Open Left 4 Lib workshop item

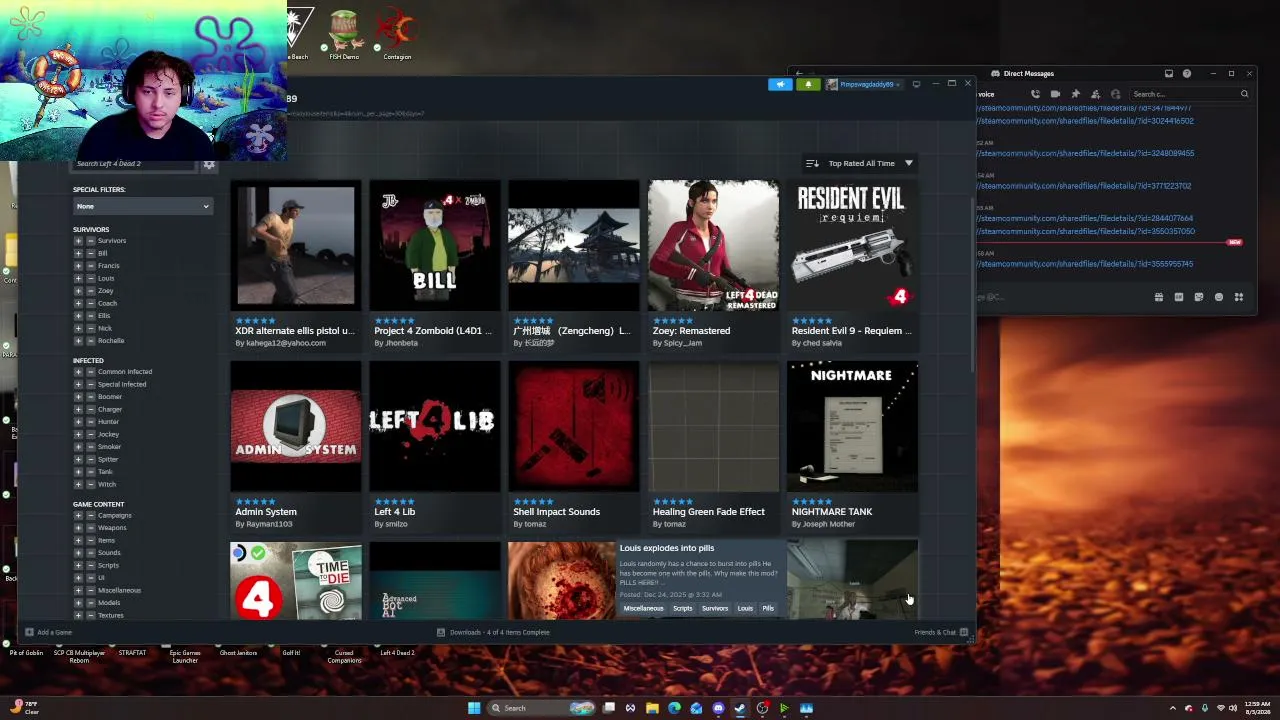tap(435, 446)
